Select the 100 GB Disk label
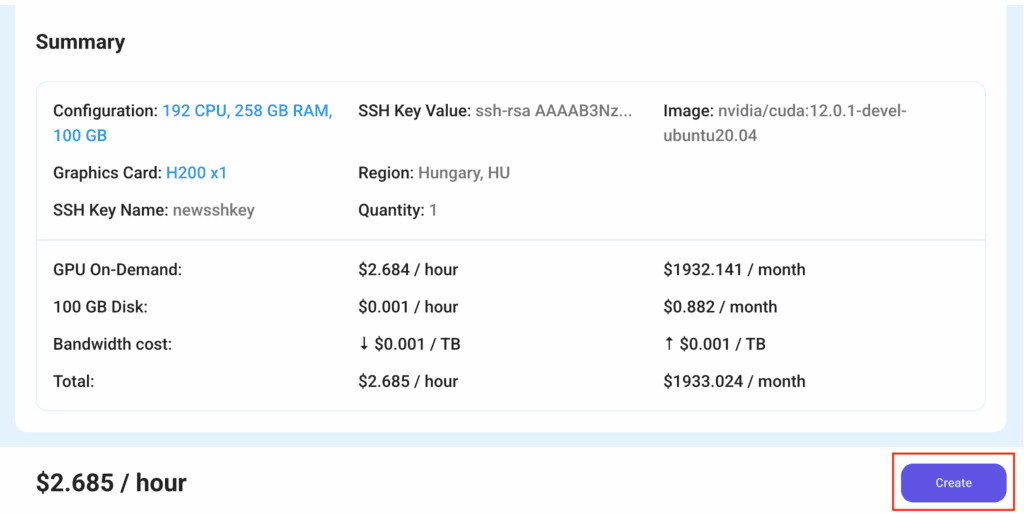Image resolution: width=1024 pixels, height=514 pixels. (x=101, y=306)
